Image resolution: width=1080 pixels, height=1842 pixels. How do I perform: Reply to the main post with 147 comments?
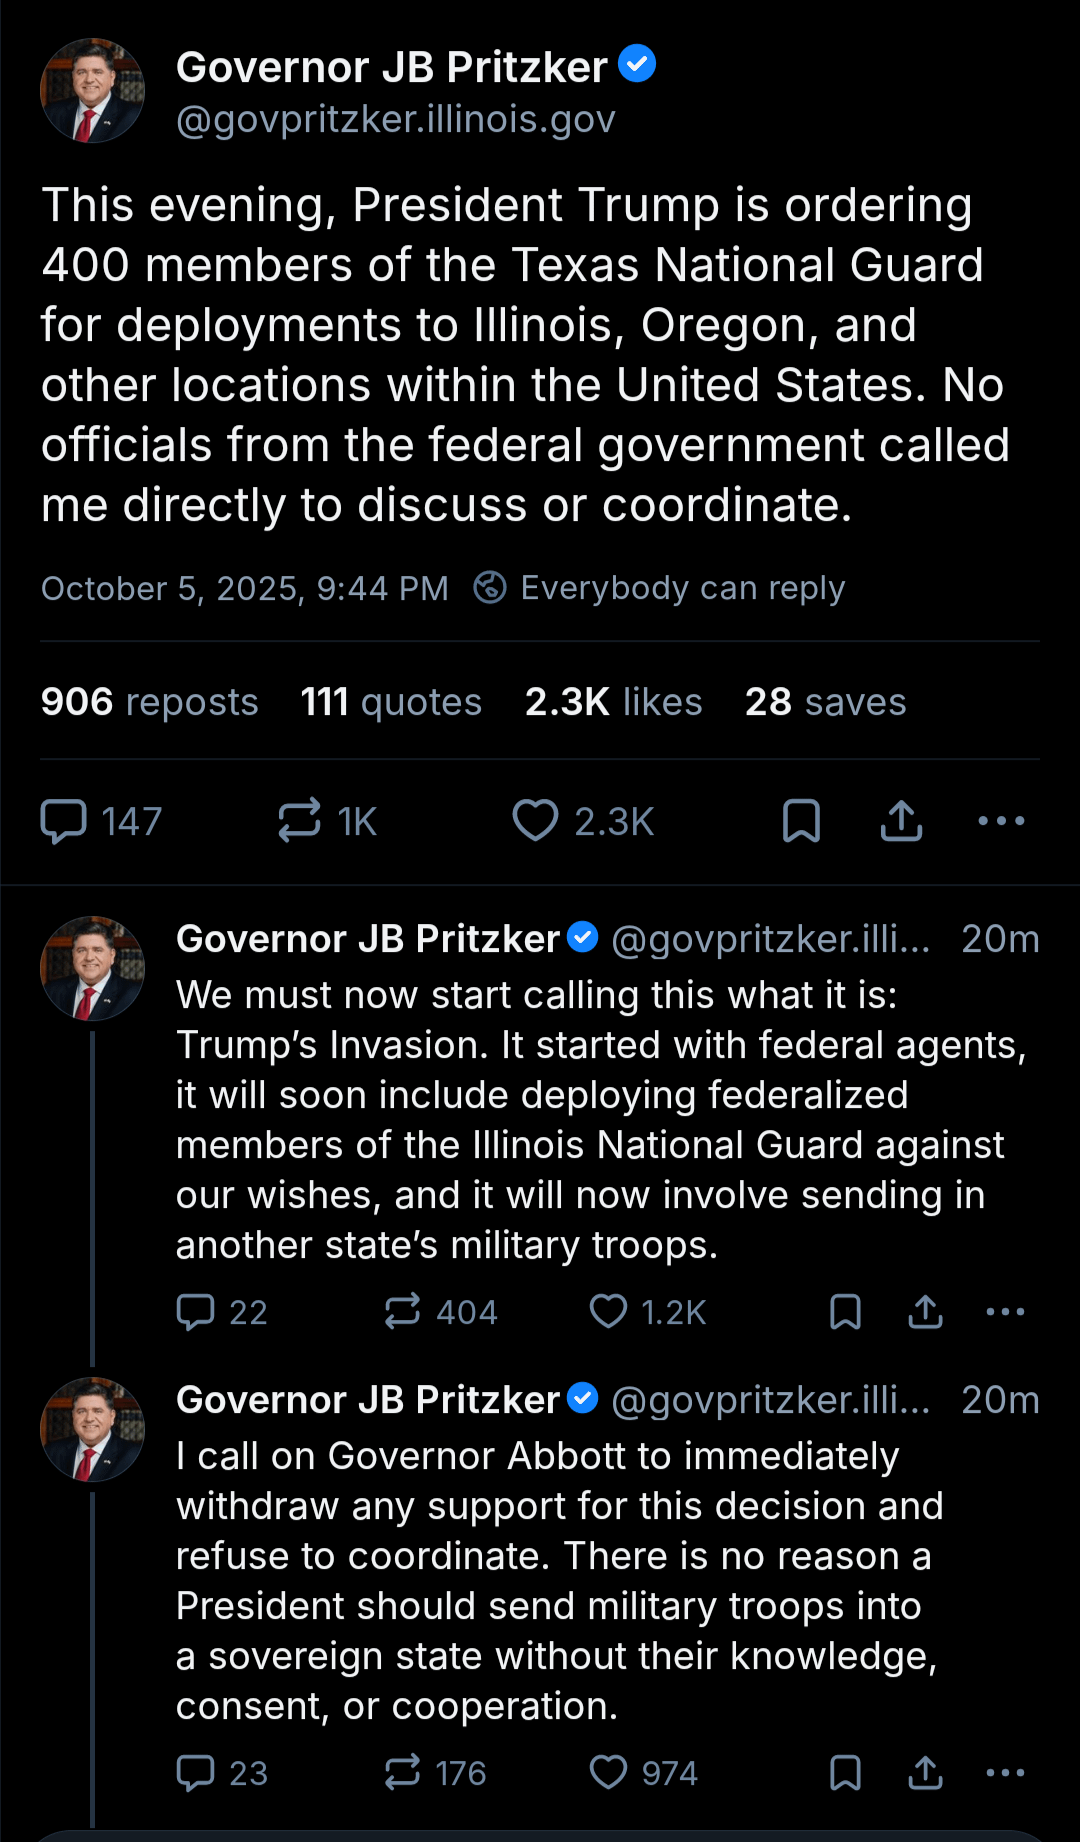(x=63, y=821)
